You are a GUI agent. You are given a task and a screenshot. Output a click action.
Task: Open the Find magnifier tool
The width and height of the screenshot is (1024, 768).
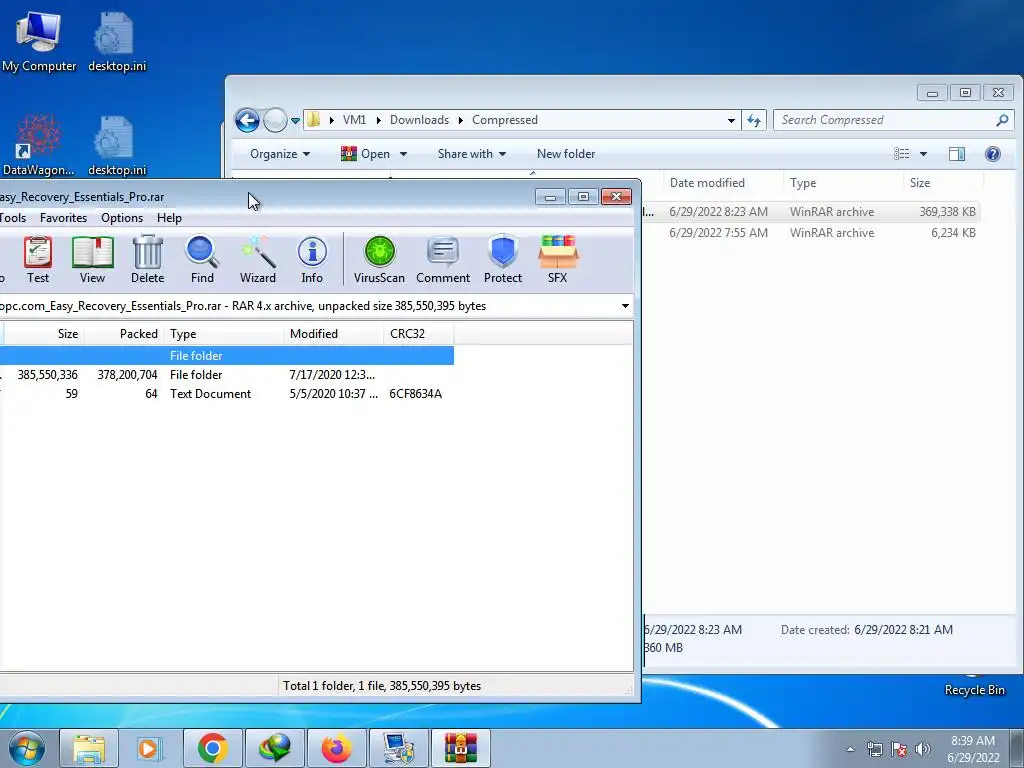pos(202,259)
